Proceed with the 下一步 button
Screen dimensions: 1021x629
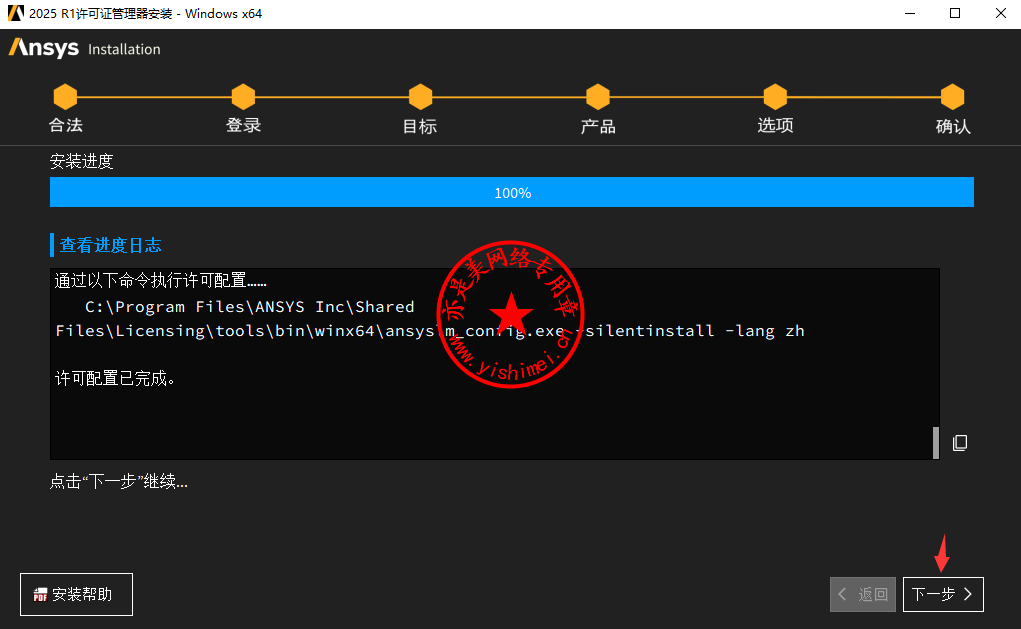pyautogui.click(x=943, y=594)
